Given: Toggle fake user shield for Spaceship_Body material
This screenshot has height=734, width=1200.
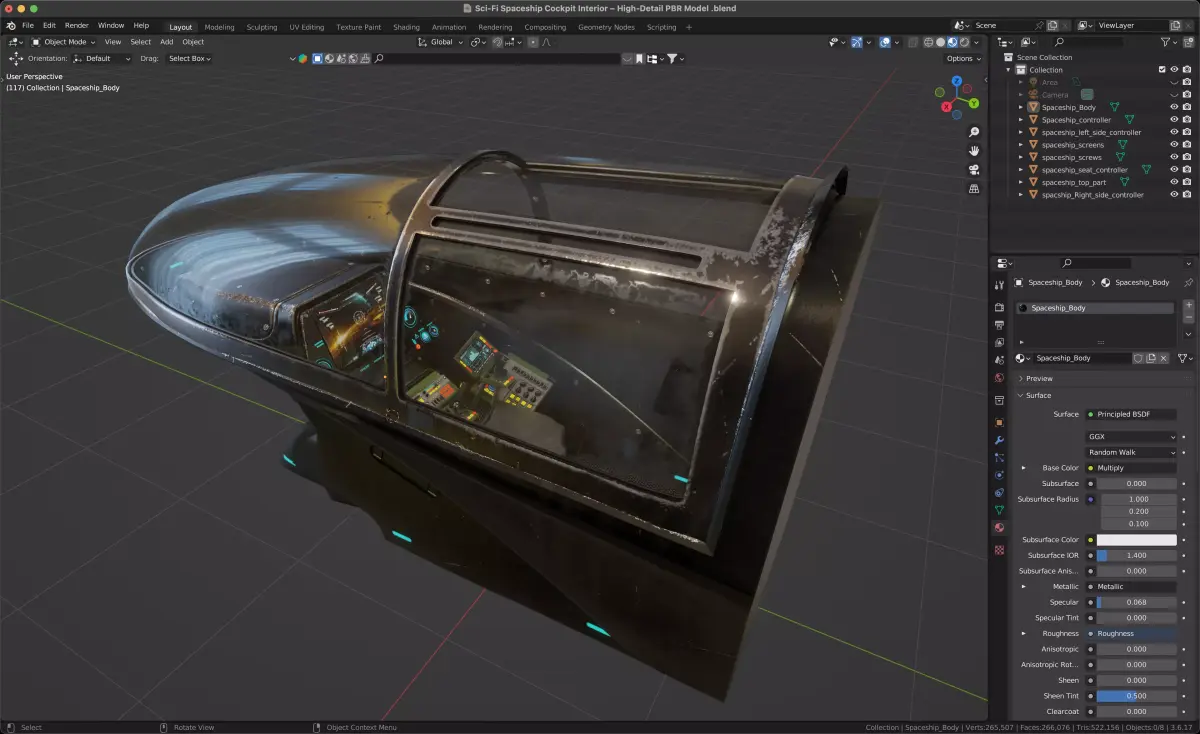Looking at the screenshot, I should click(x=1138, y=358).
